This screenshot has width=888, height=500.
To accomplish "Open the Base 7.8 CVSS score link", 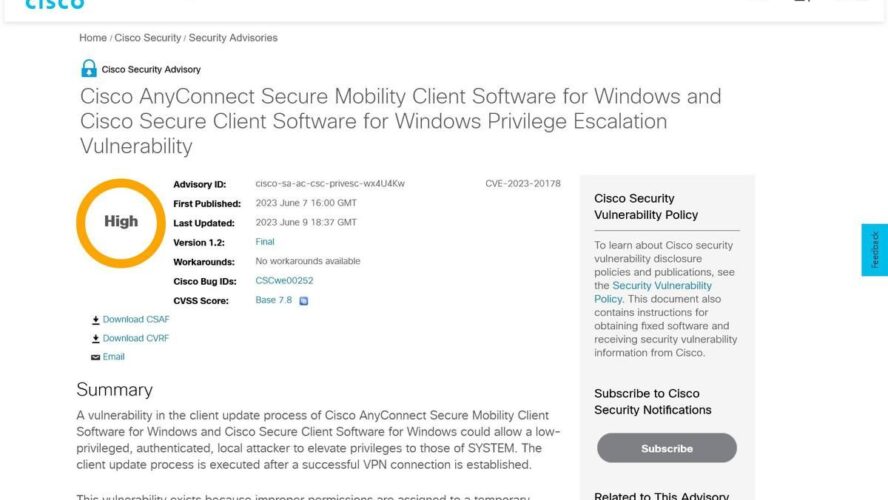I will tap(274, 300).
